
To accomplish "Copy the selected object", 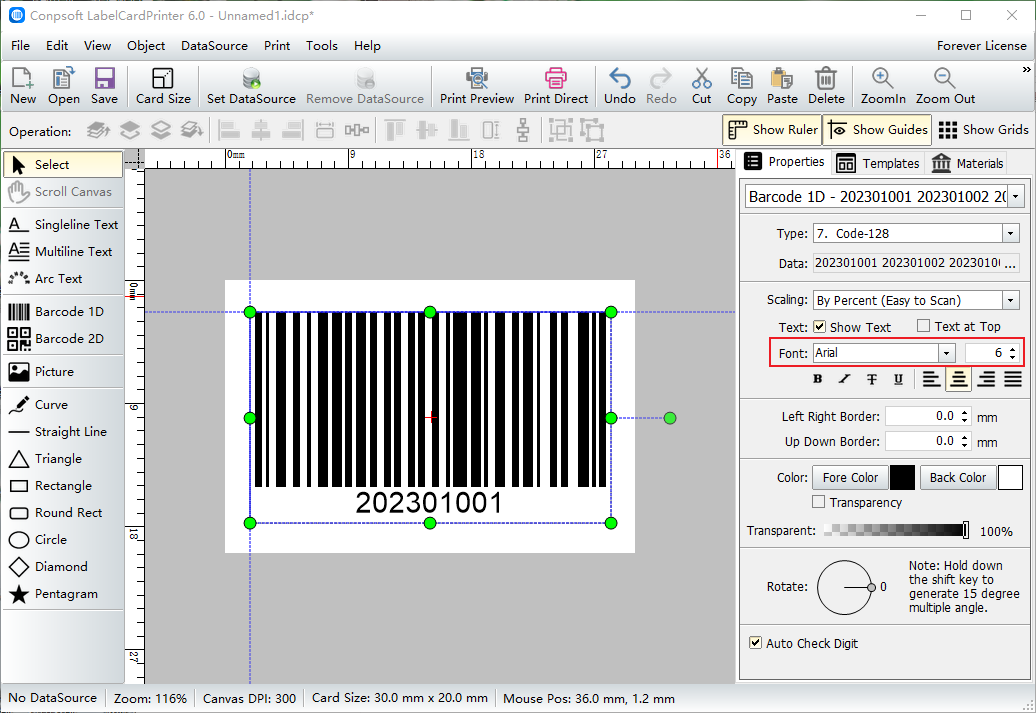I will click(x=741, y=86).
